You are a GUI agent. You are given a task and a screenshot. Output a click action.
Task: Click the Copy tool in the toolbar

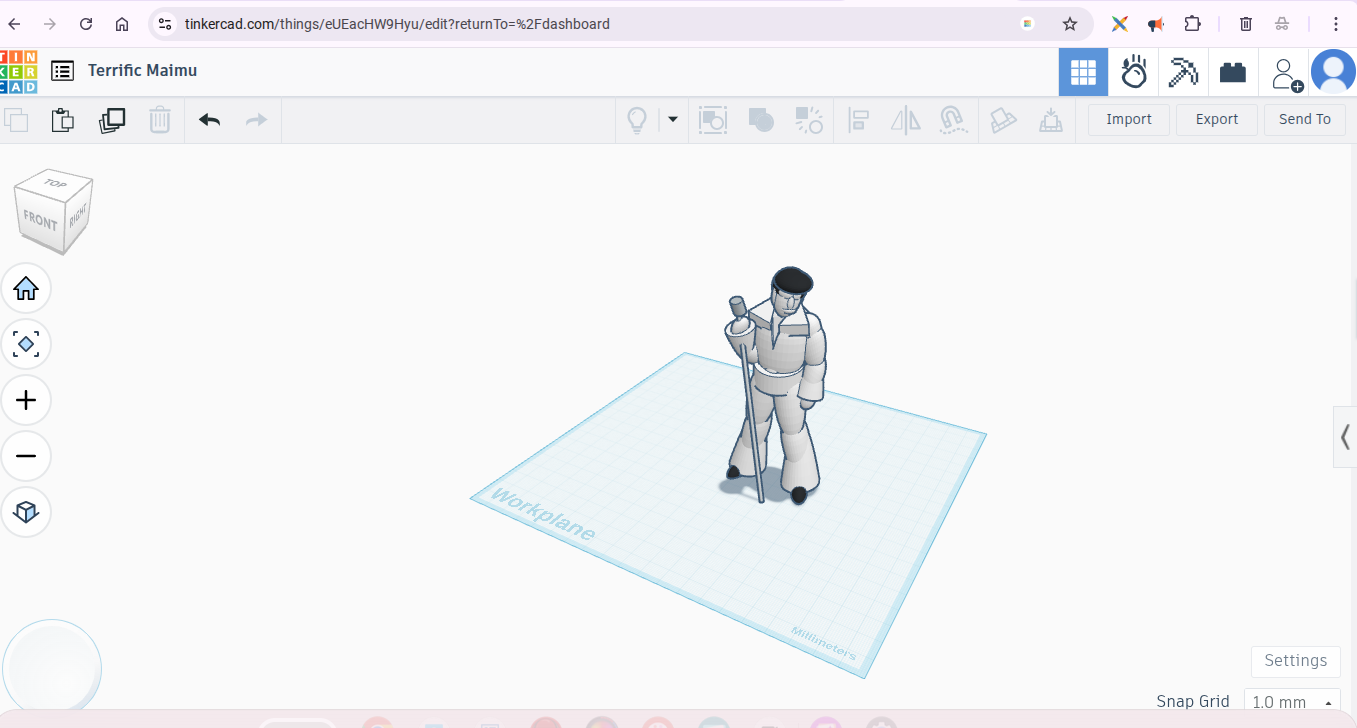(x=17, y=120)
